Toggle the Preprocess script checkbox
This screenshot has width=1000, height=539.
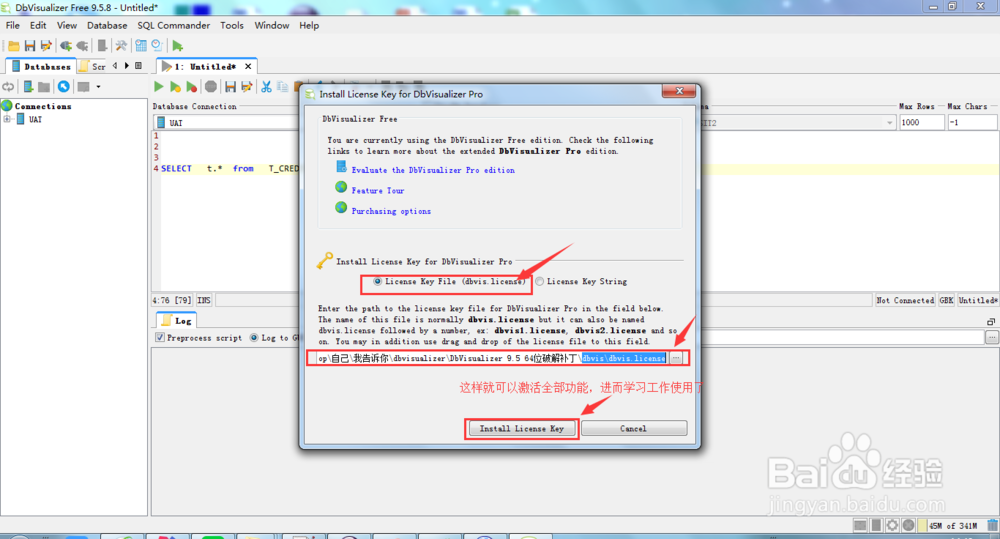(160, 337)
